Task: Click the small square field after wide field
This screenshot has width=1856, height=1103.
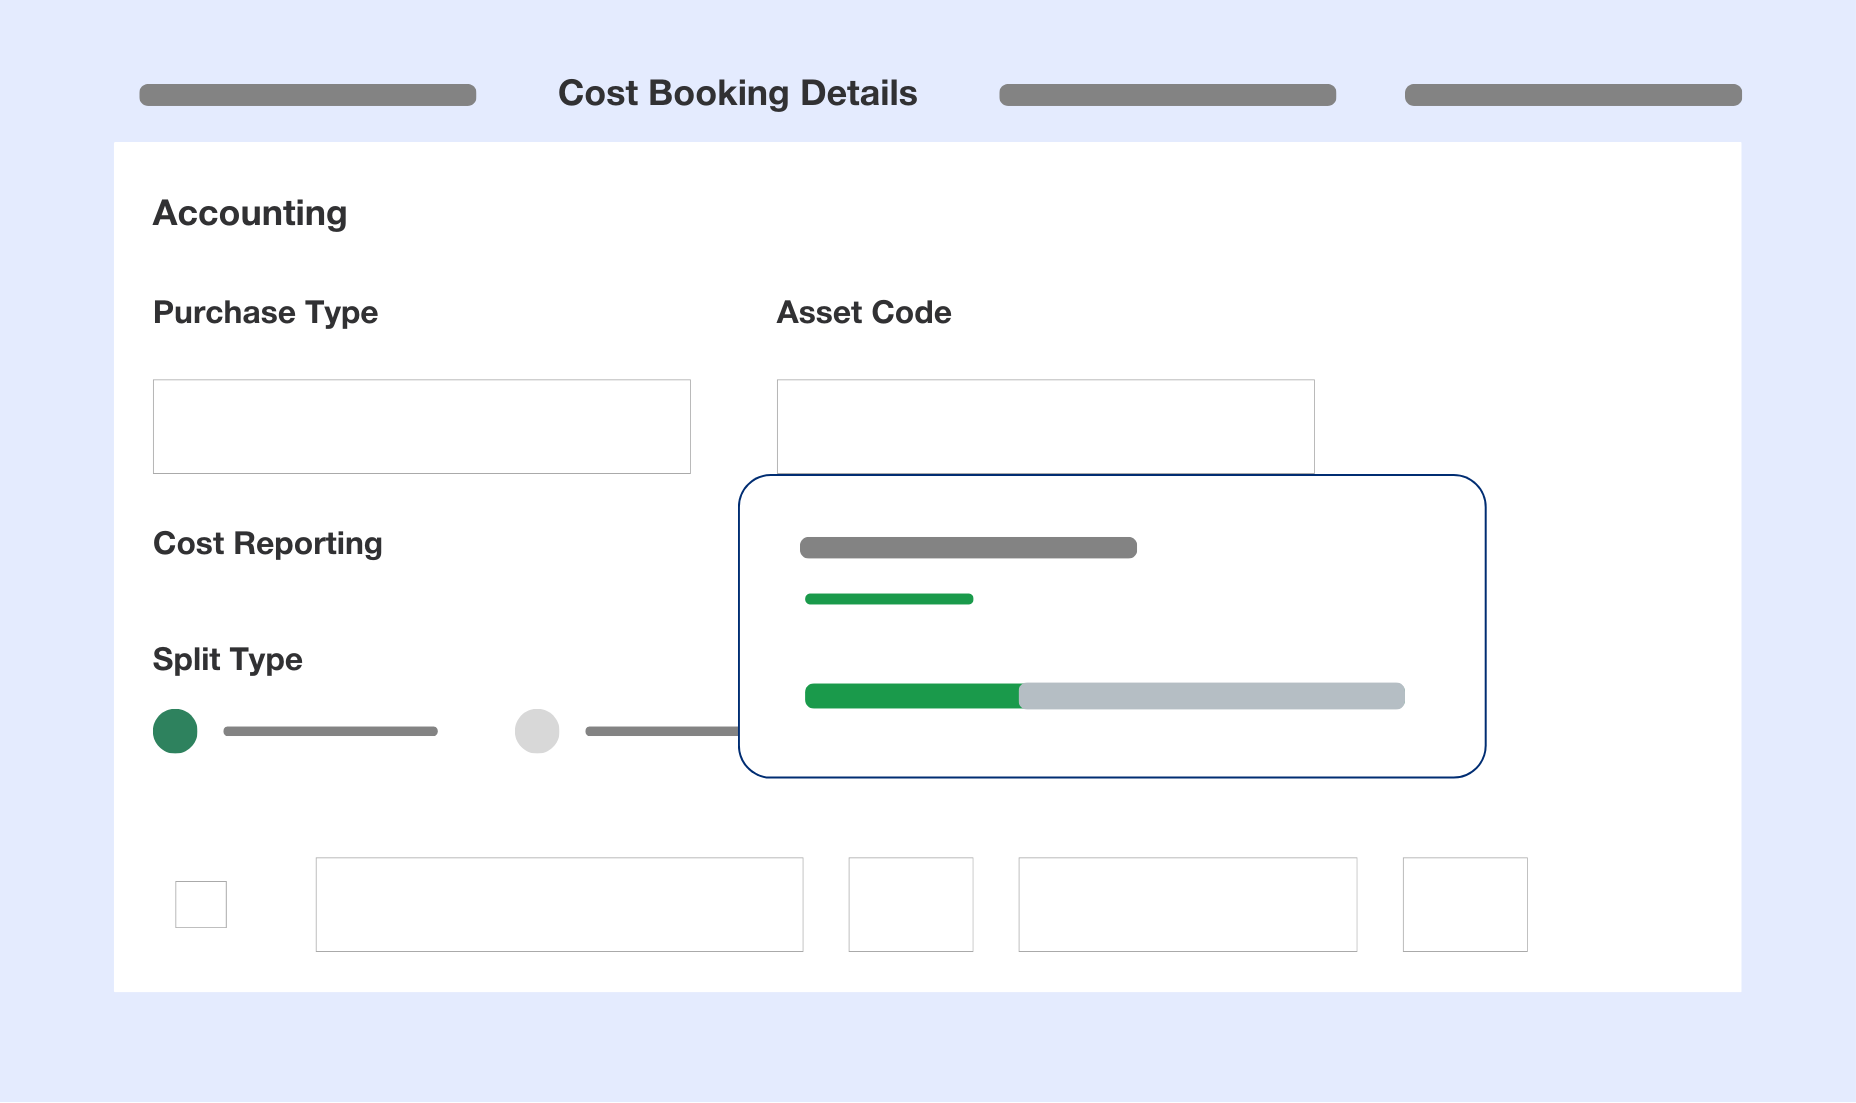Action: [x=911, y=904]
